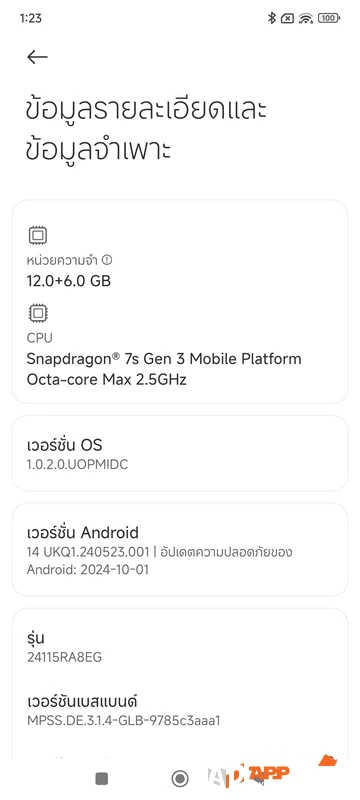Viewport: 360px width, 800px height.
Task: Tap the CPU chip icon
Action: tap(38, 313)
